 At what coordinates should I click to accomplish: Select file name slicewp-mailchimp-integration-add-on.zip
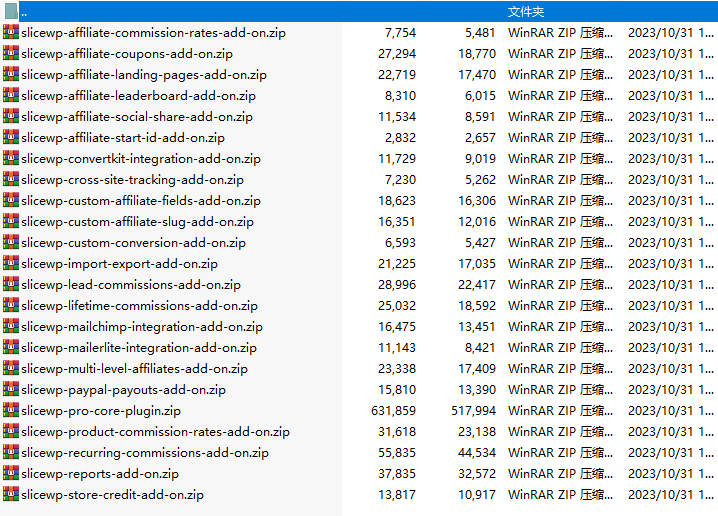[142, 327]
